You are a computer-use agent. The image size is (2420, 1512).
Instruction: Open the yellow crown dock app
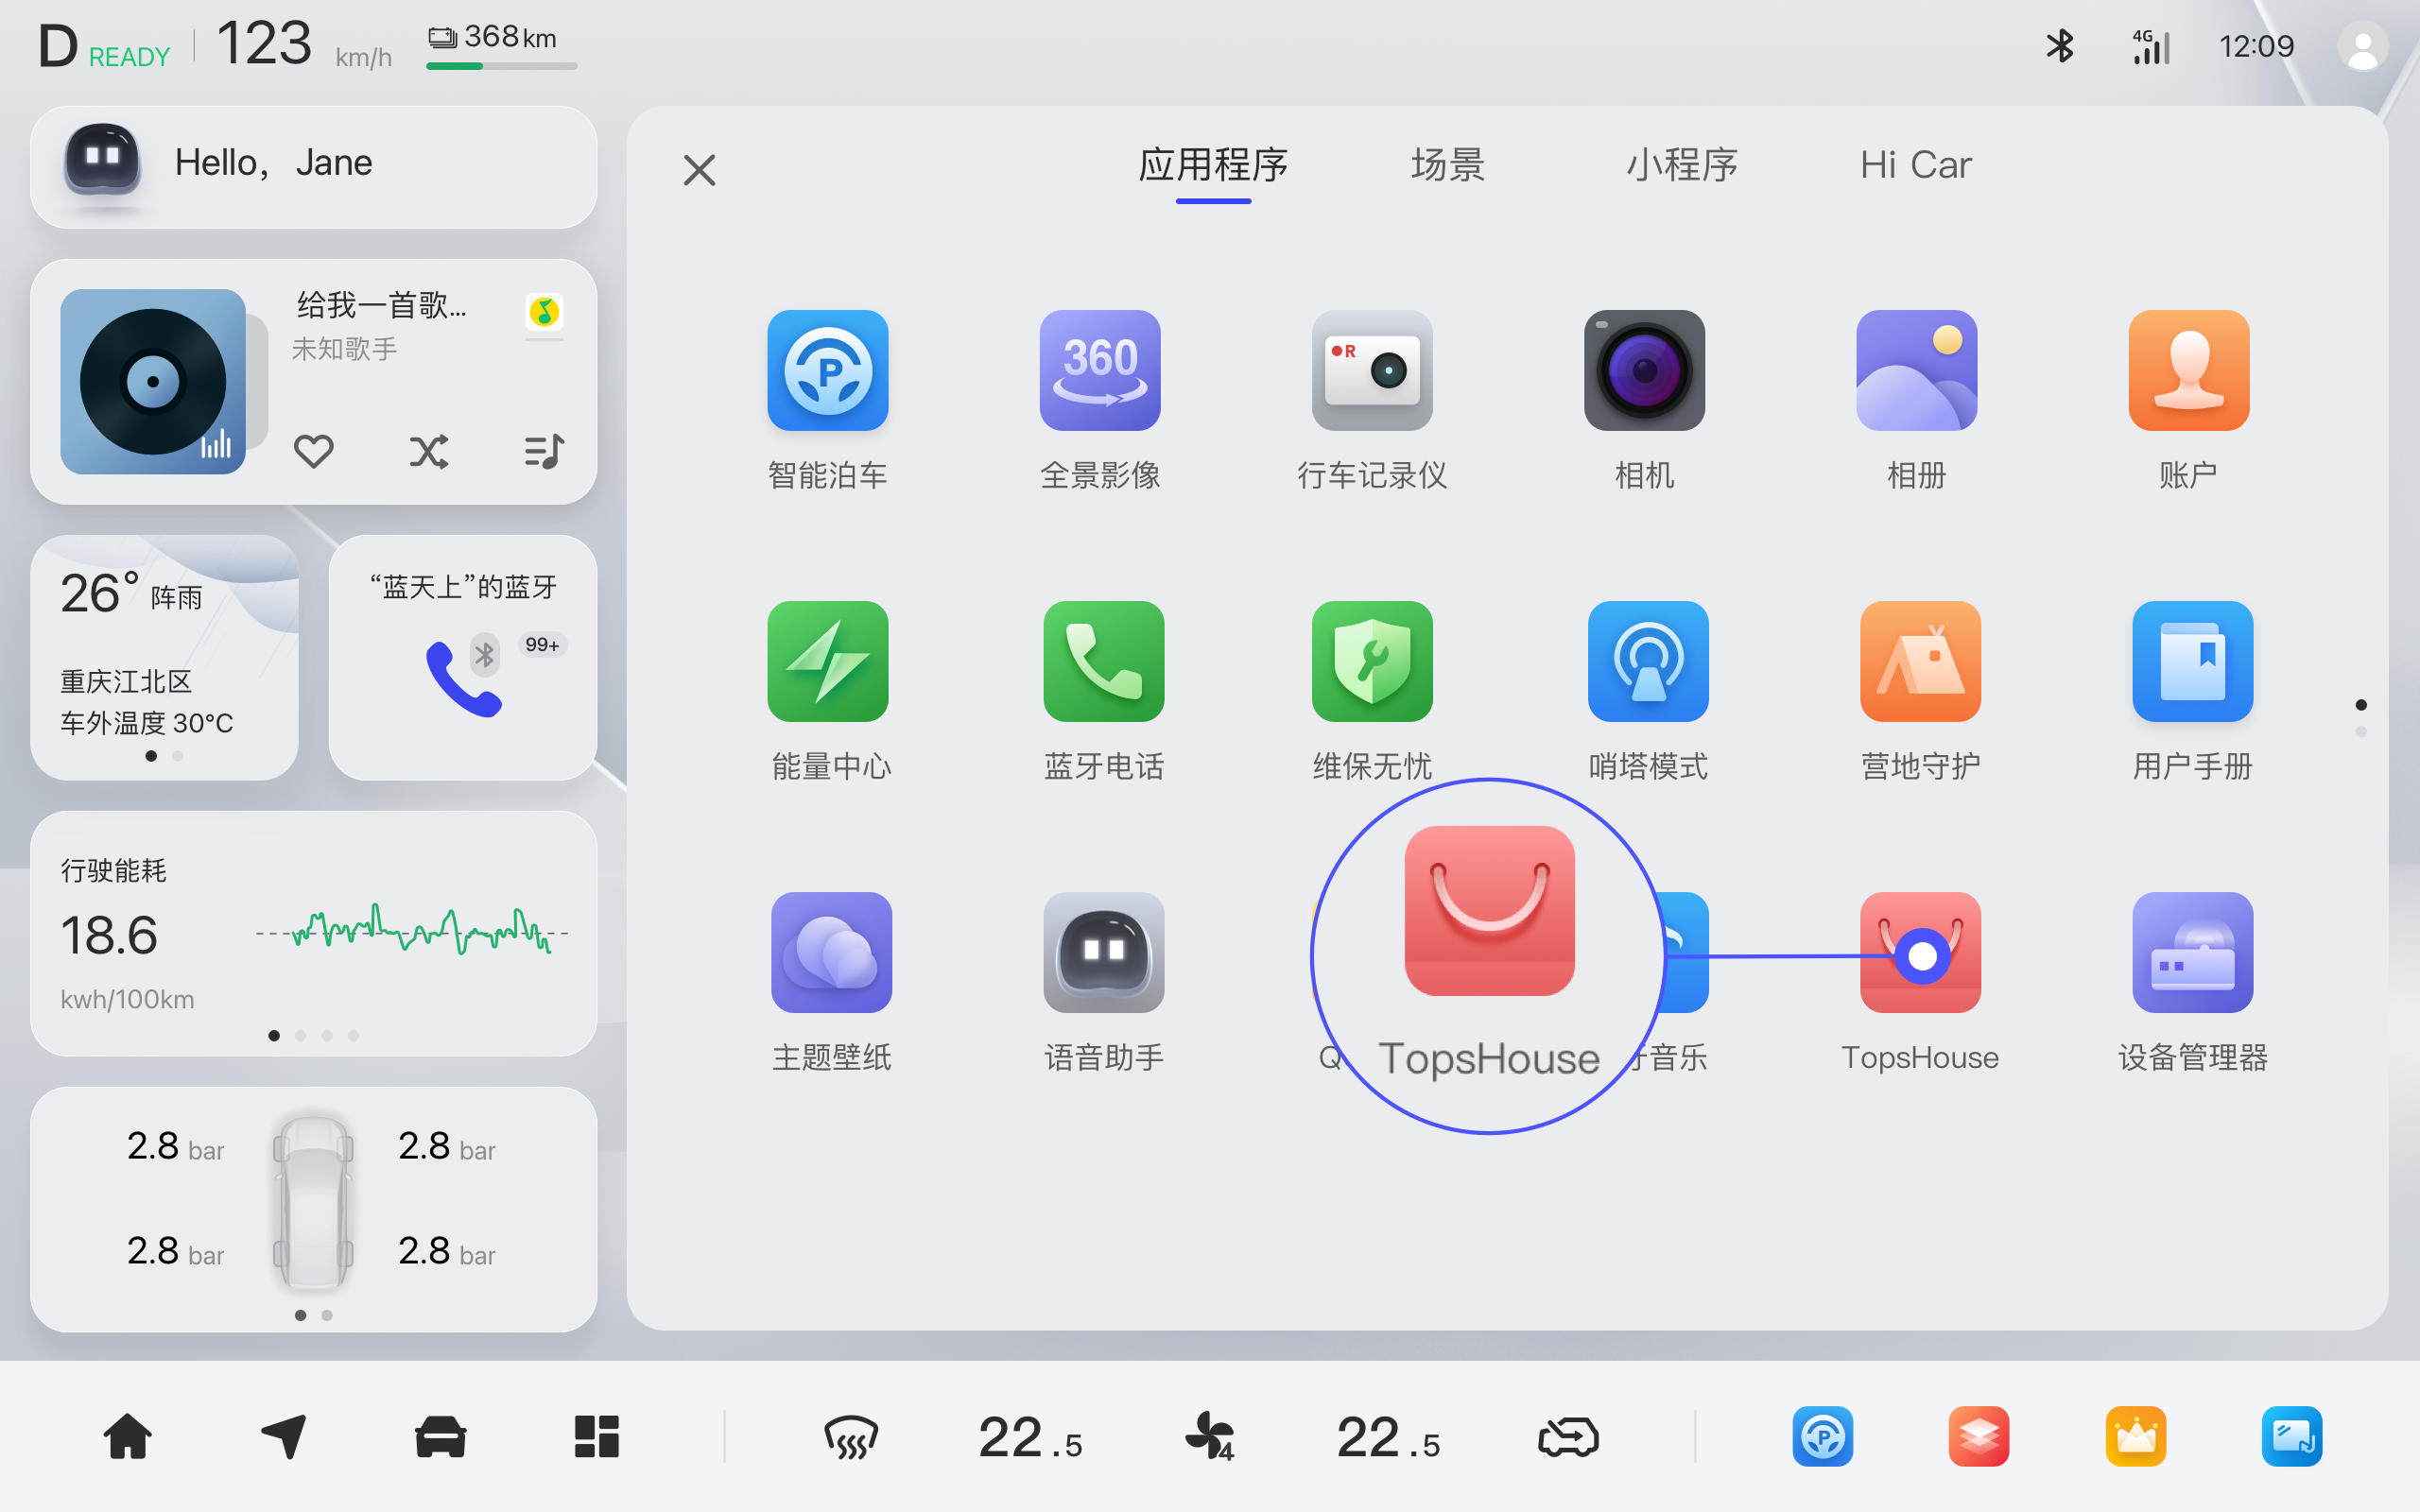[2136, 1437]
